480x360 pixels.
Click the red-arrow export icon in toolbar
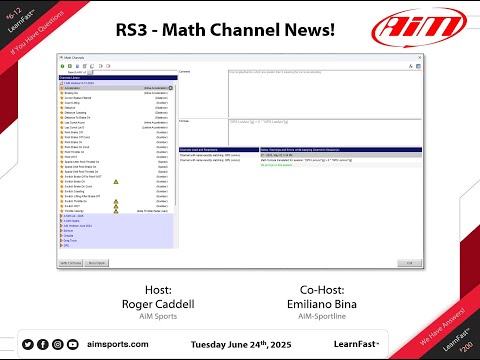[108, 66]
